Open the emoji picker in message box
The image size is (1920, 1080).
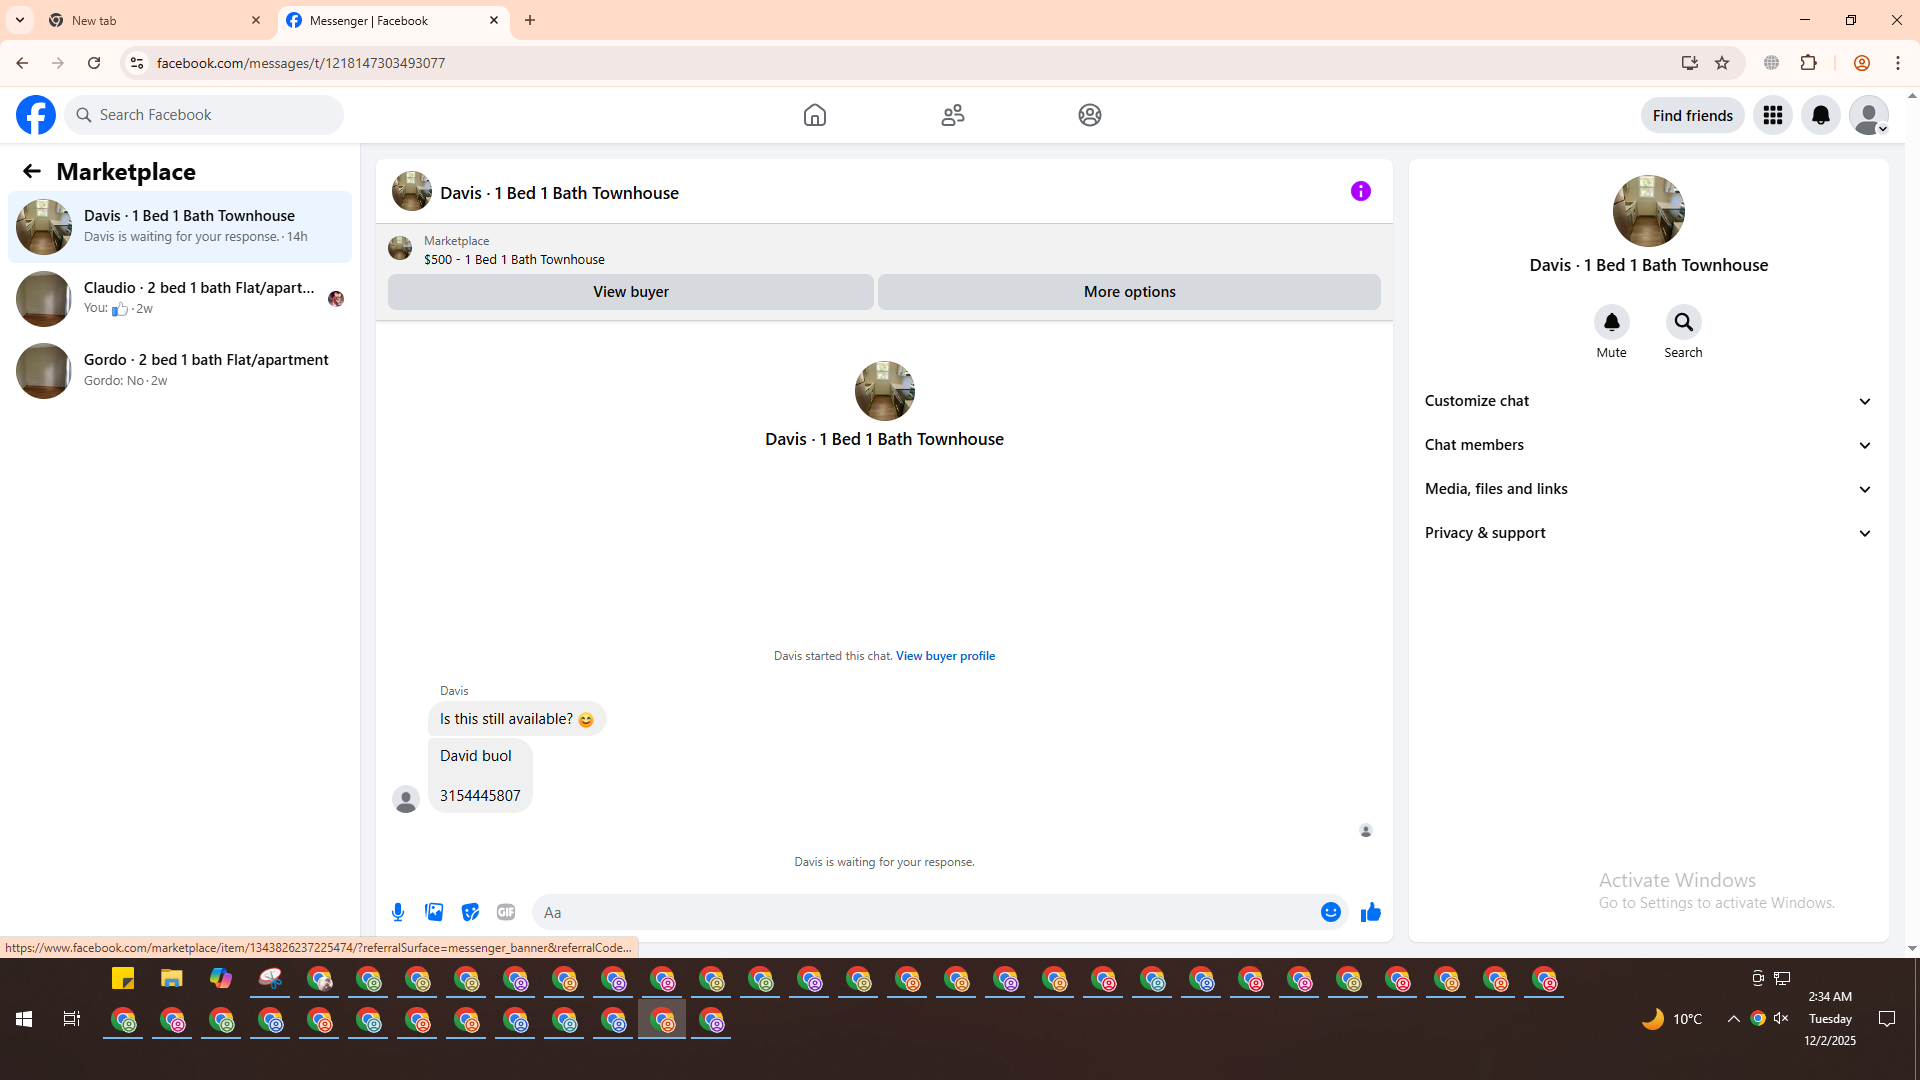tap(1330, 912)
